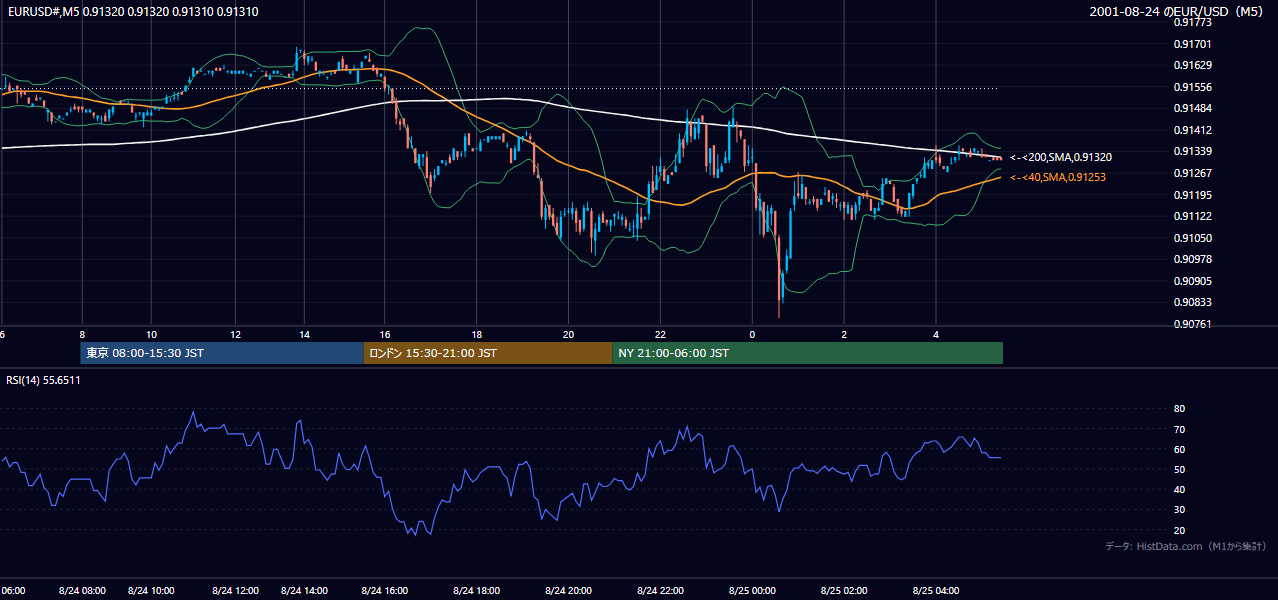Click RSI scale value 70

pyautogui.click(x=1179, y=429)
